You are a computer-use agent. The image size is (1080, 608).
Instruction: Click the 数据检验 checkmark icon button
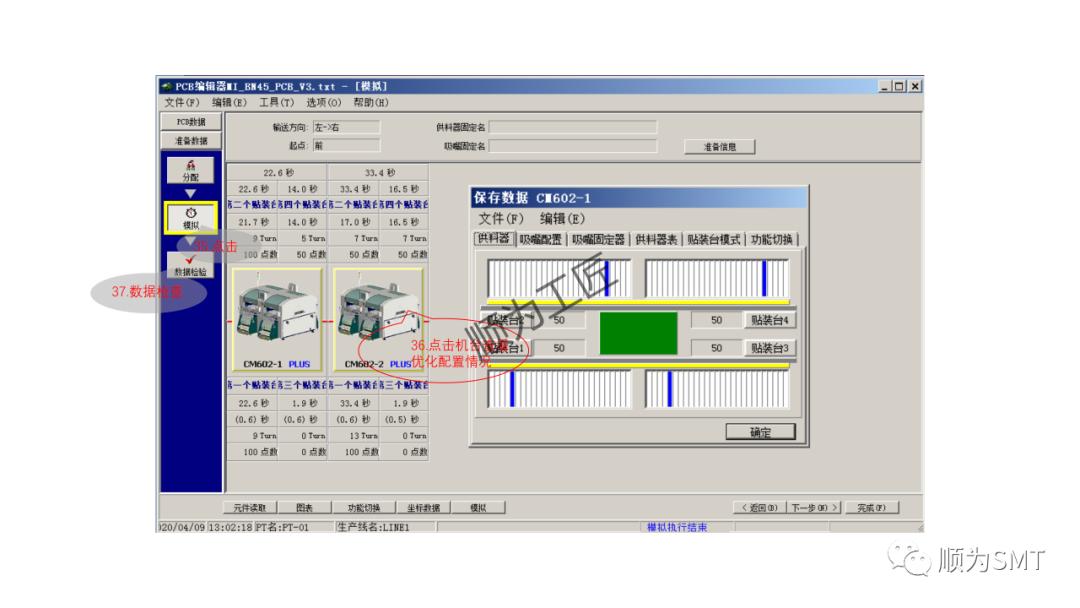point(190,265)
